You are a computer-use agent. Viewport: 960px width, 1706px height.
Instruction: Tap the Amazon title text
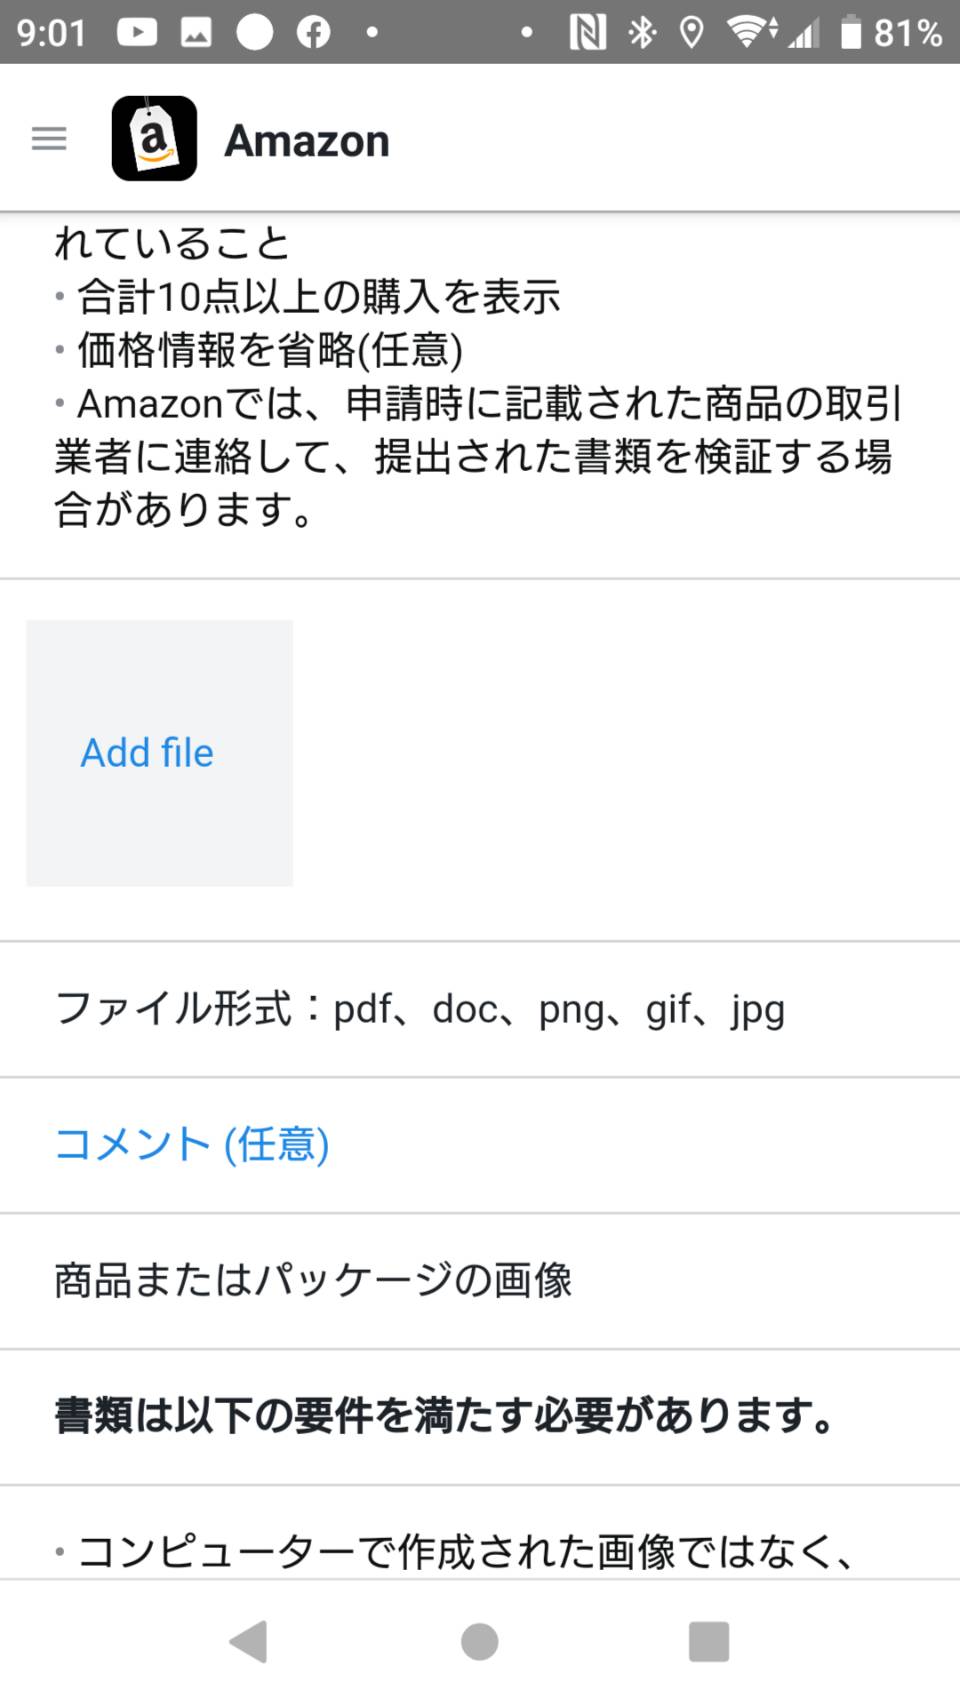pos(307,140)
